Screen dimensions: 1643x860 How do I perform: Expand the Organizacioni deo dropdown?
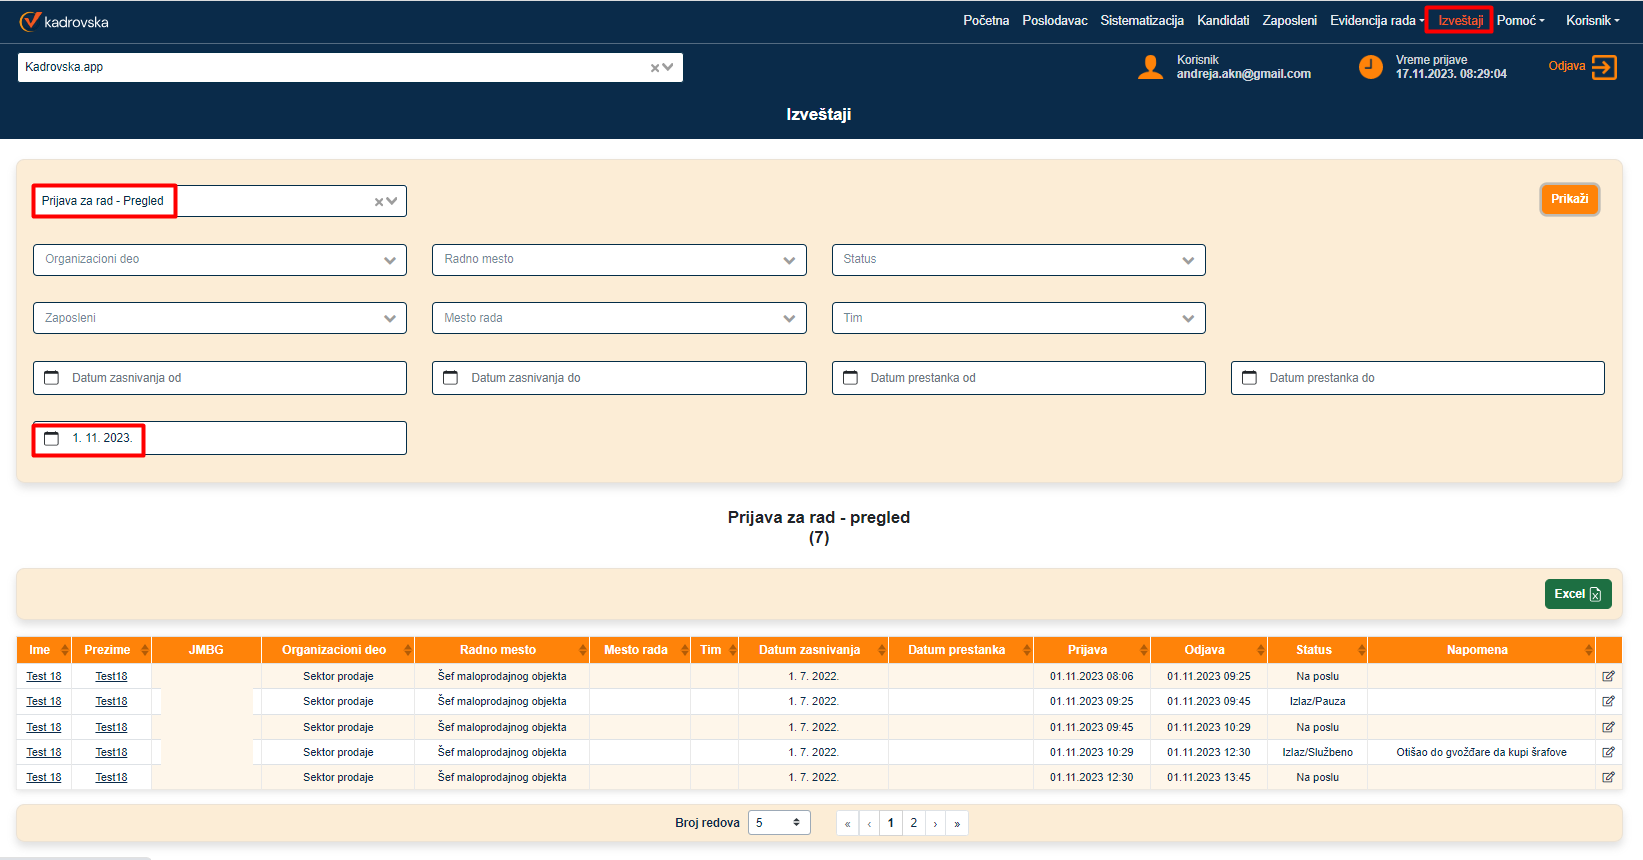tap(389, 260)
